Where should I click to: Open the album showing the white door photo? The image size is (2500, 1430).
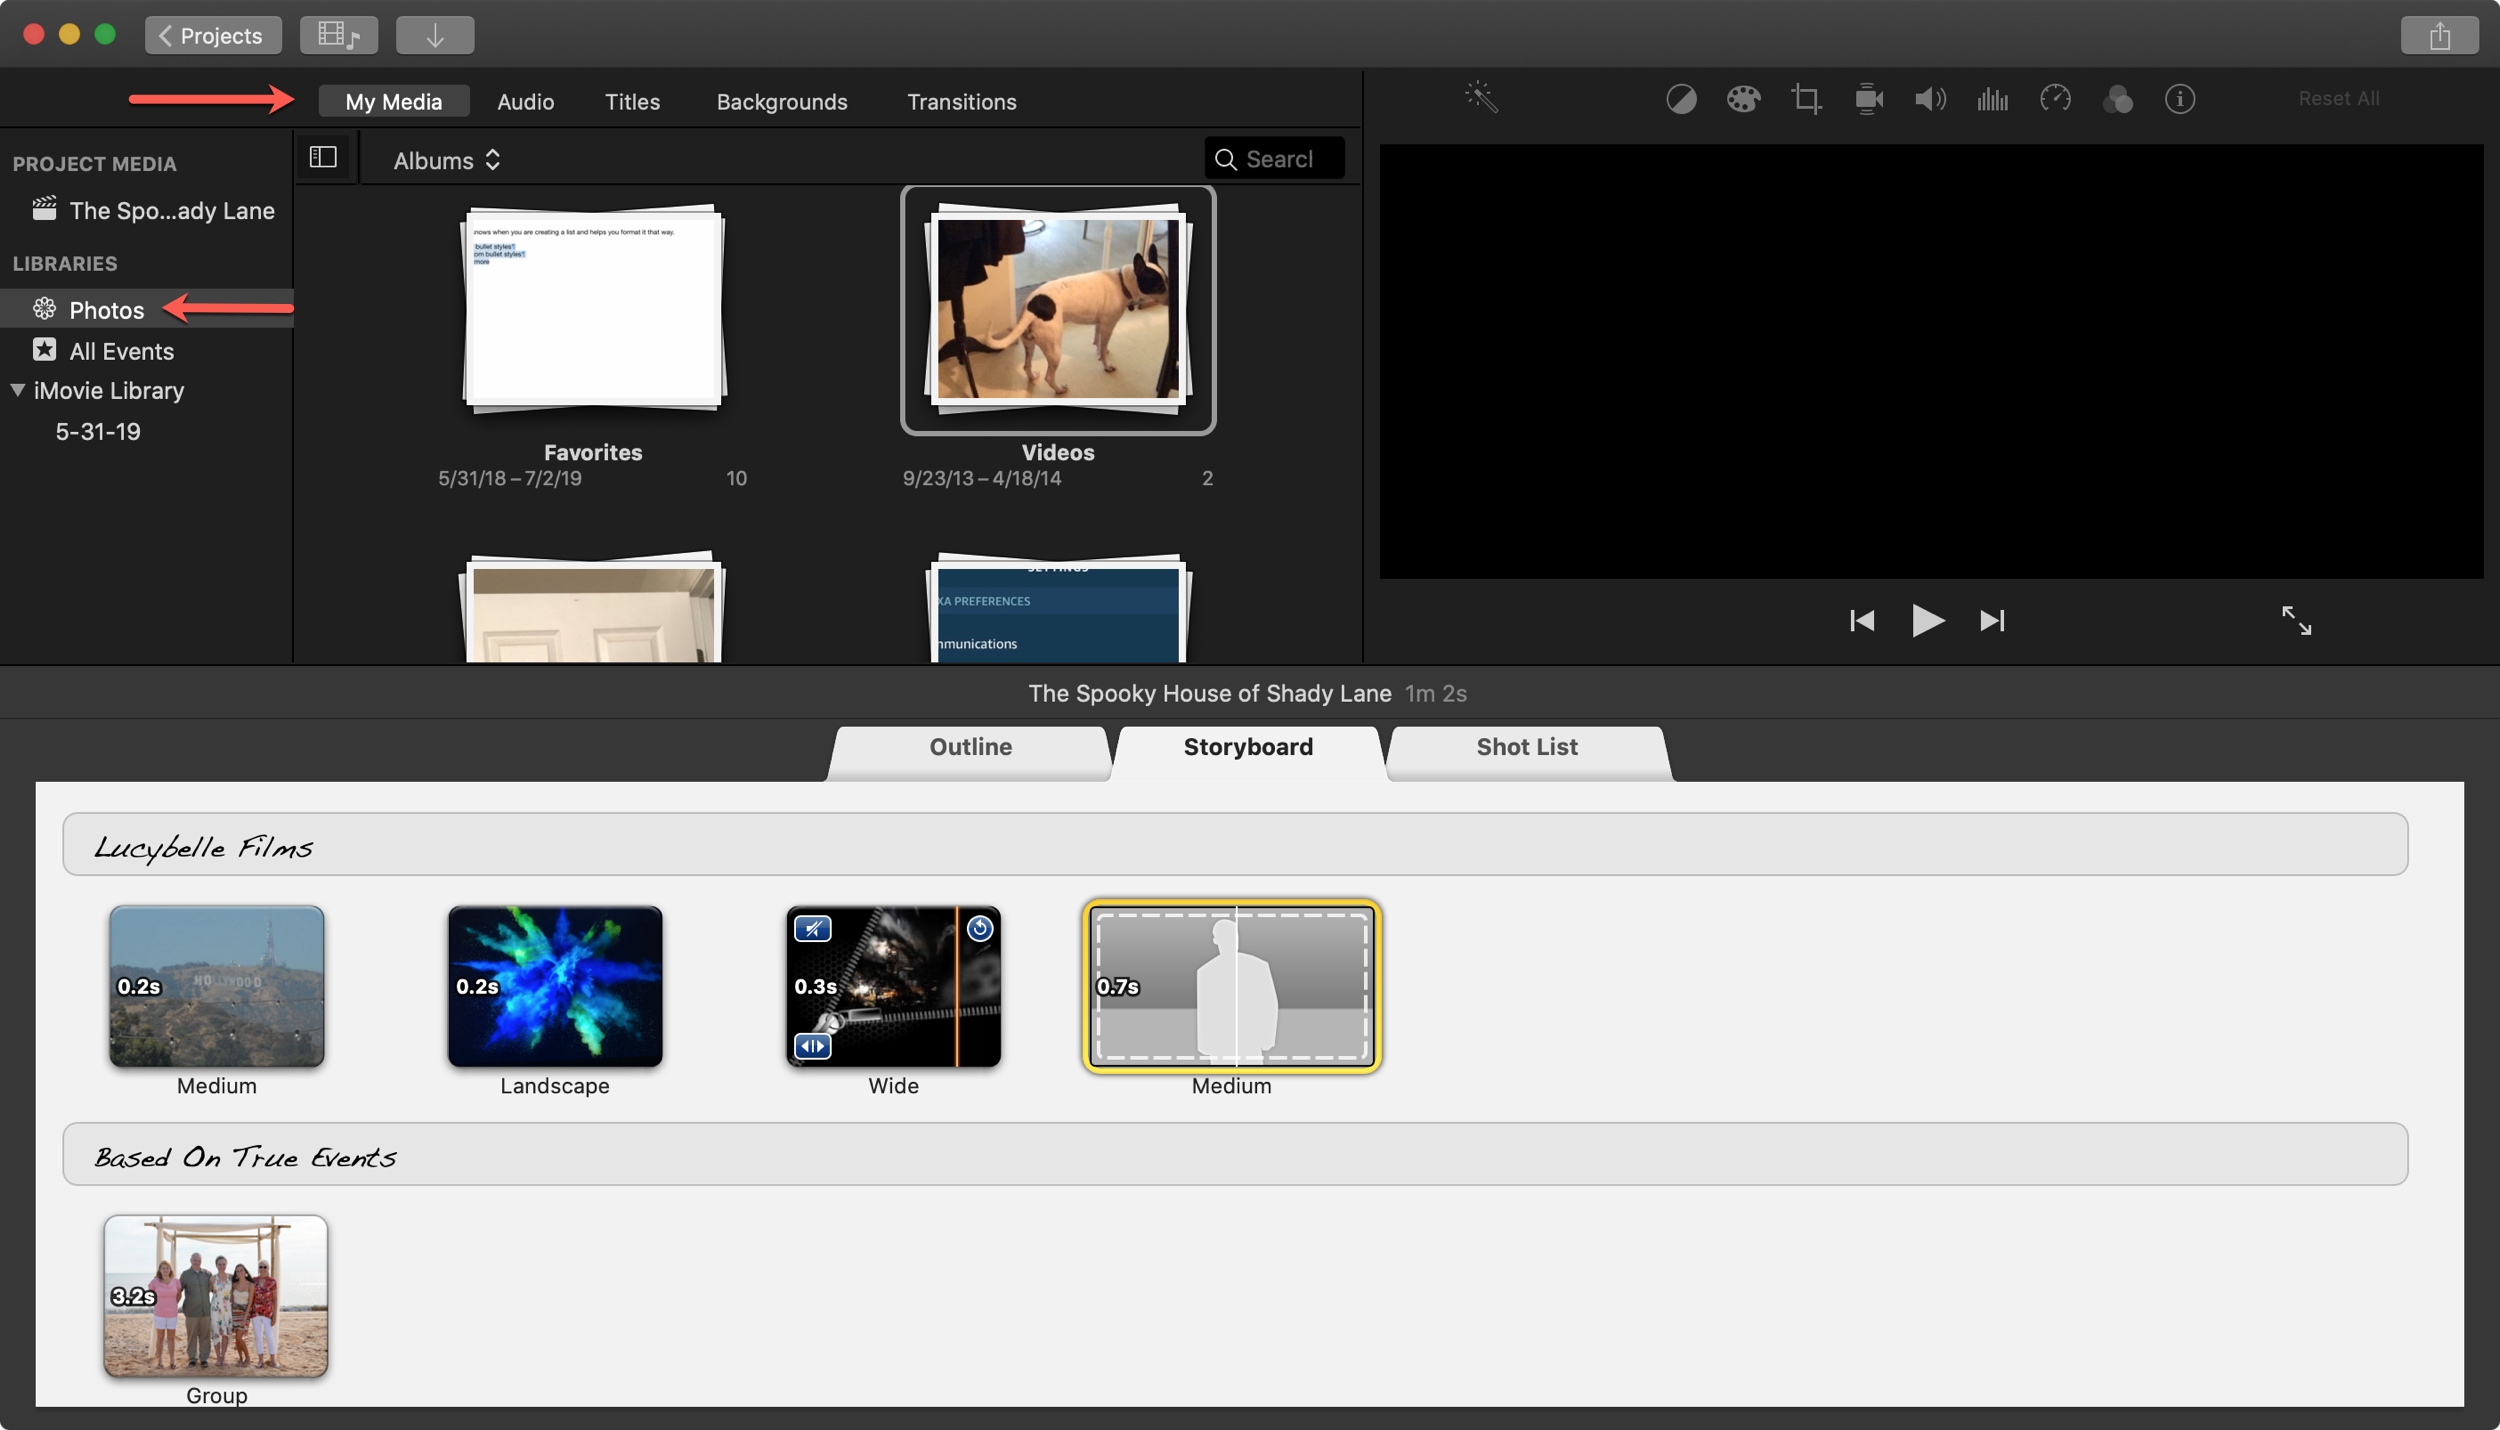(x=593, y=608)
